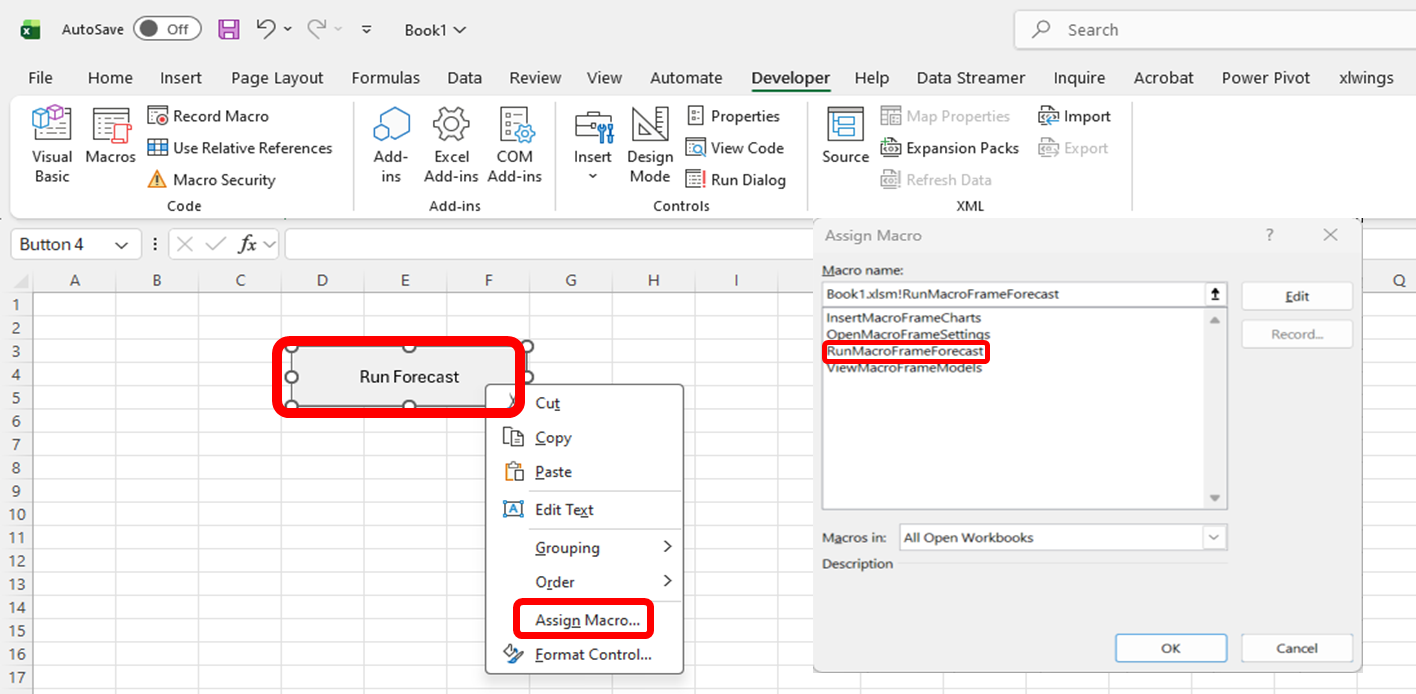
Task: Choose Copy from the context menu
Action: click(x=584, y=437)
